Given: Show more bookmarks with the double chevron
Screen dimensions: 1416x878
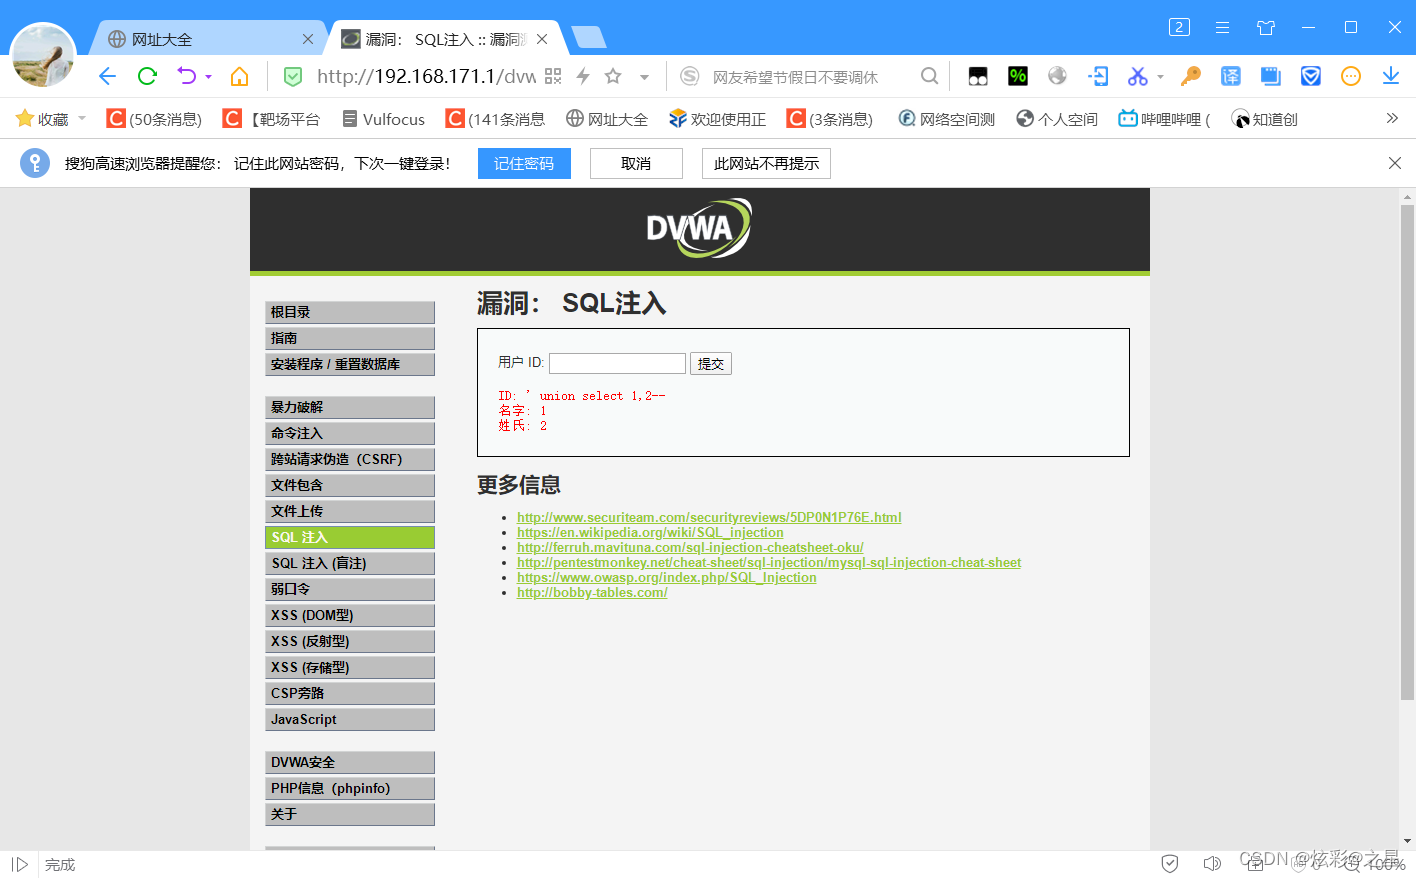Looking at the screenshot, I should (1392, 118).
